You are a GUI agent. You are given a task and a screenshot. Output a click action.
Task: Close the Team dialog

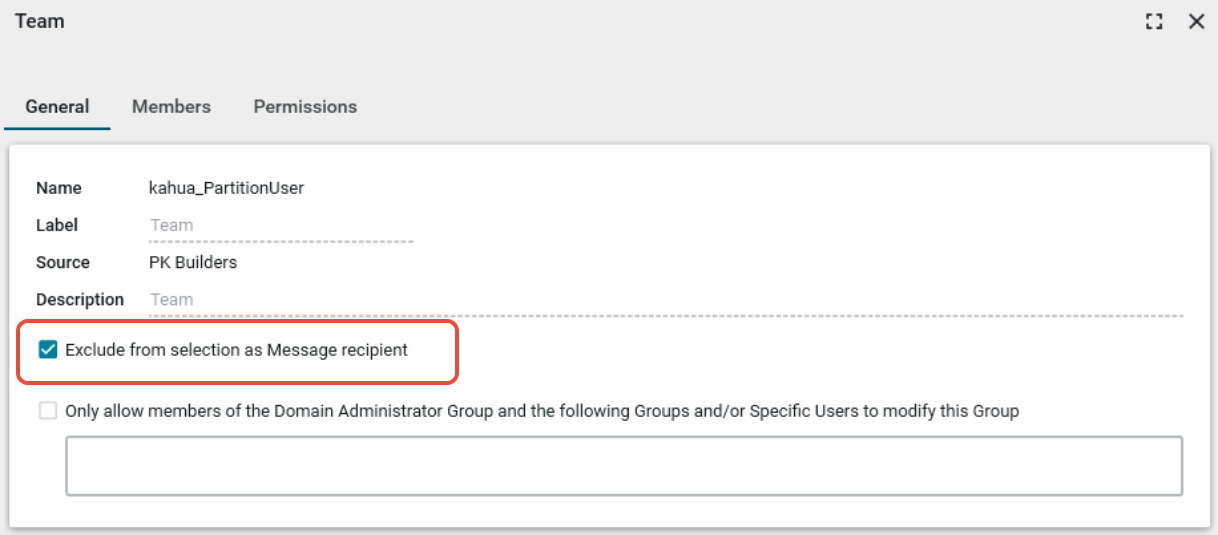pos(1196,22)
